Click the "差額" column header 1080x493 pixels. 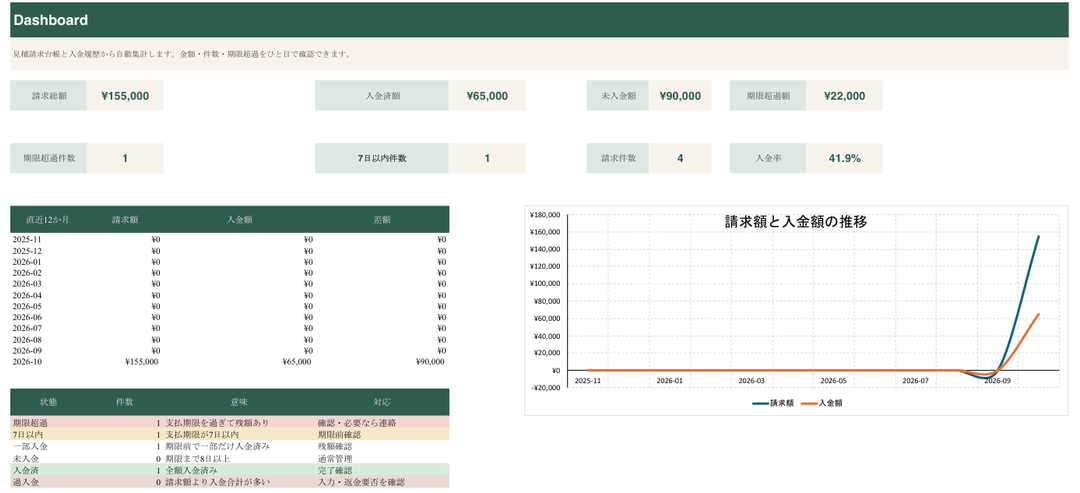pos(382,220)
